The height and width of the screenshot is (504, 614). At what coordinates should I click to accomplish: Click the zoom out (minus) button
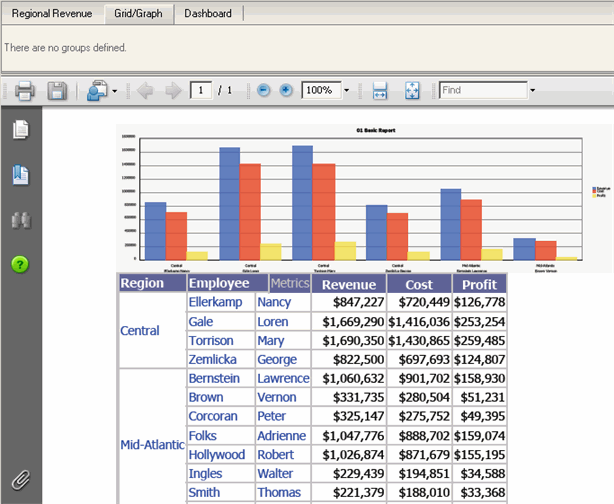click(264, 91)
